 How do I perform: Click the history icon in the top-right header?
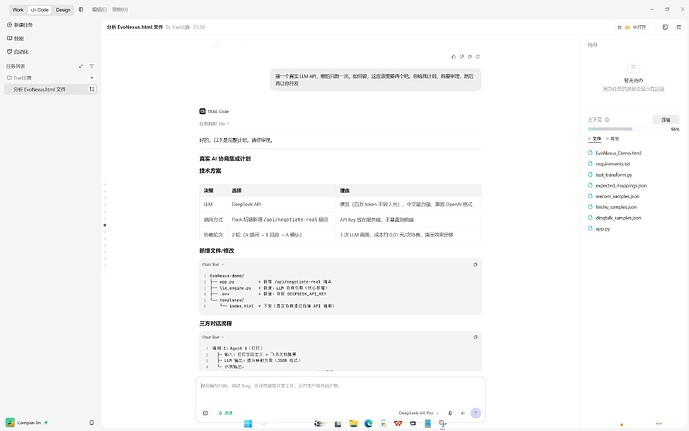pos(665,27)
